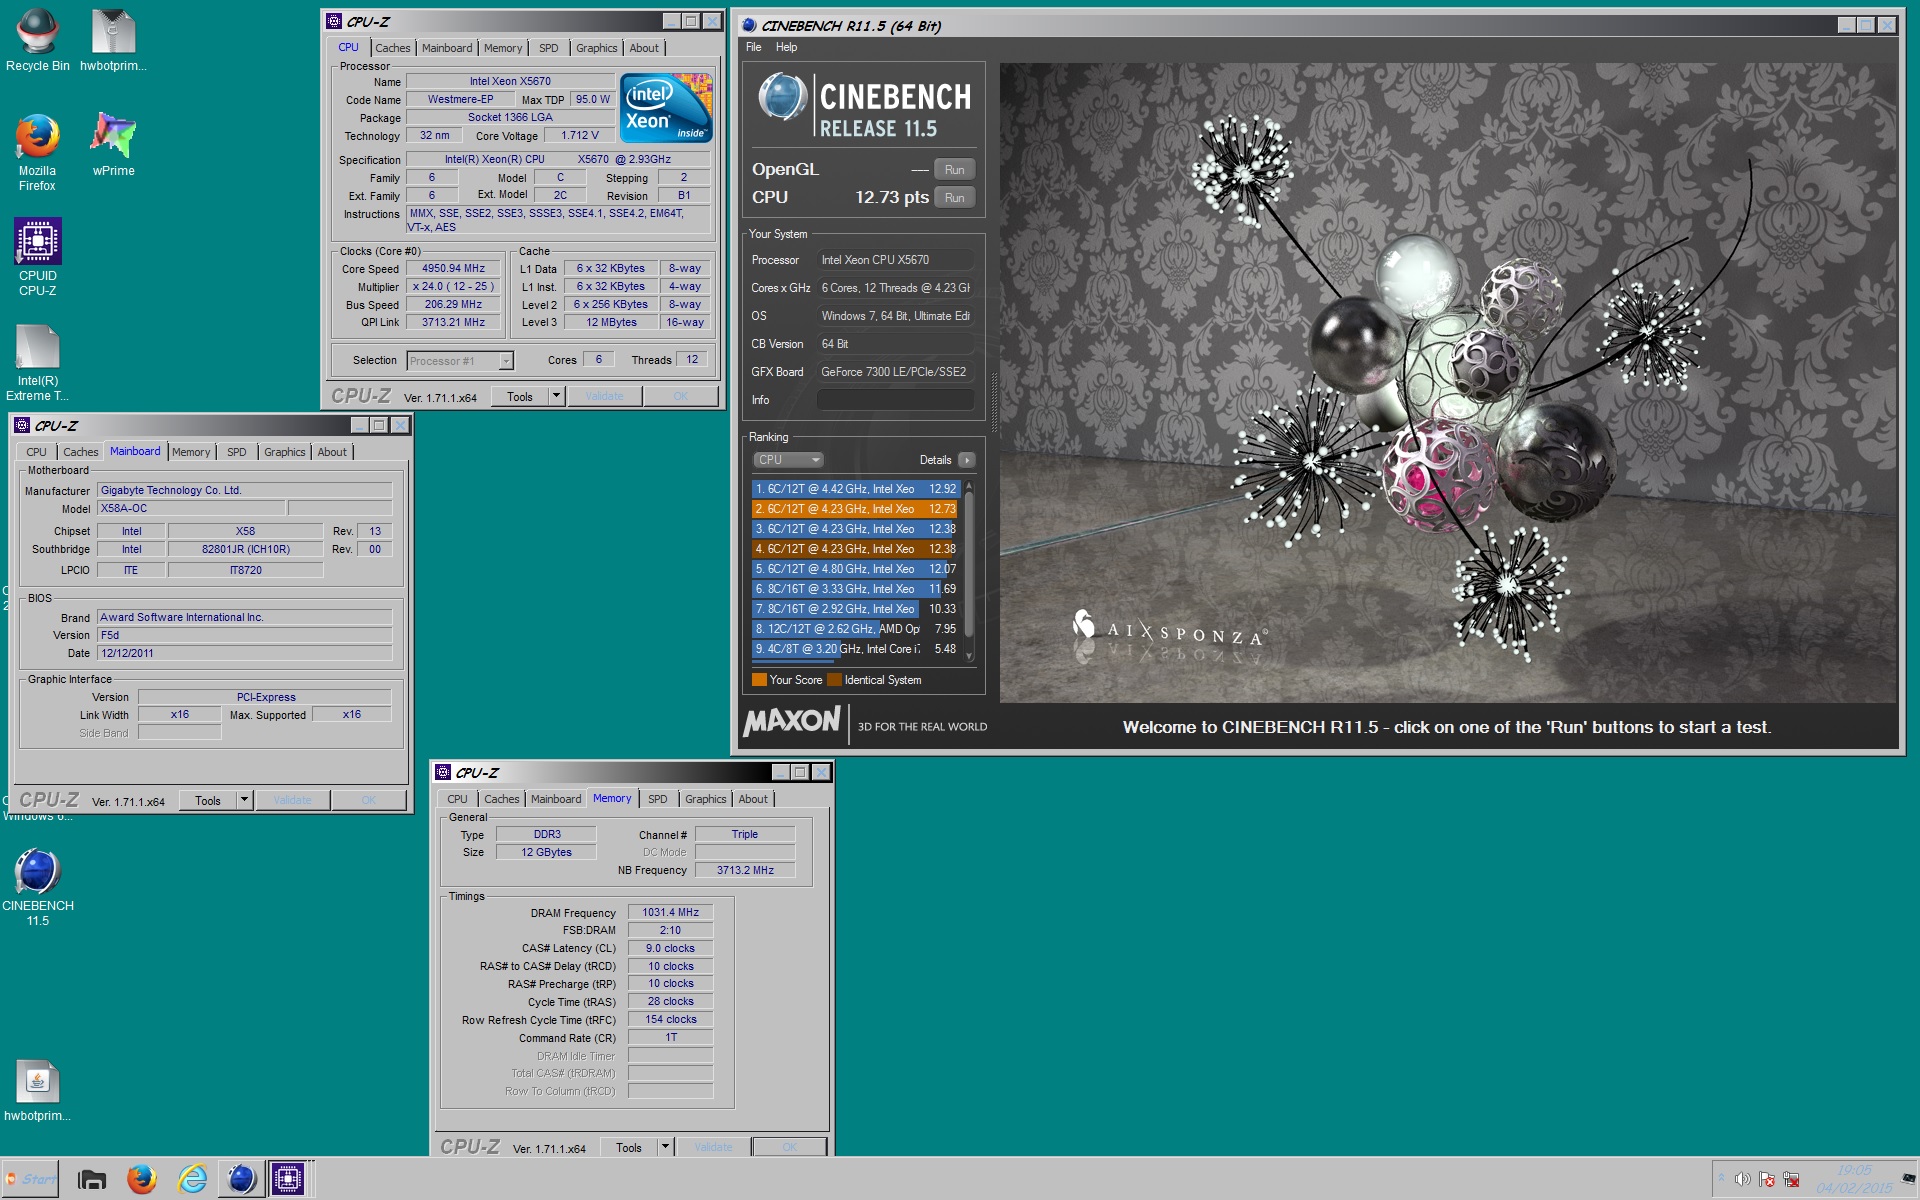This screenshot has width=1920, height=1200.
Task: Expand the Tools dropdown arrow in Mainboard CPU-Z window
Action: pyautogui.click(x=244, y=801)
